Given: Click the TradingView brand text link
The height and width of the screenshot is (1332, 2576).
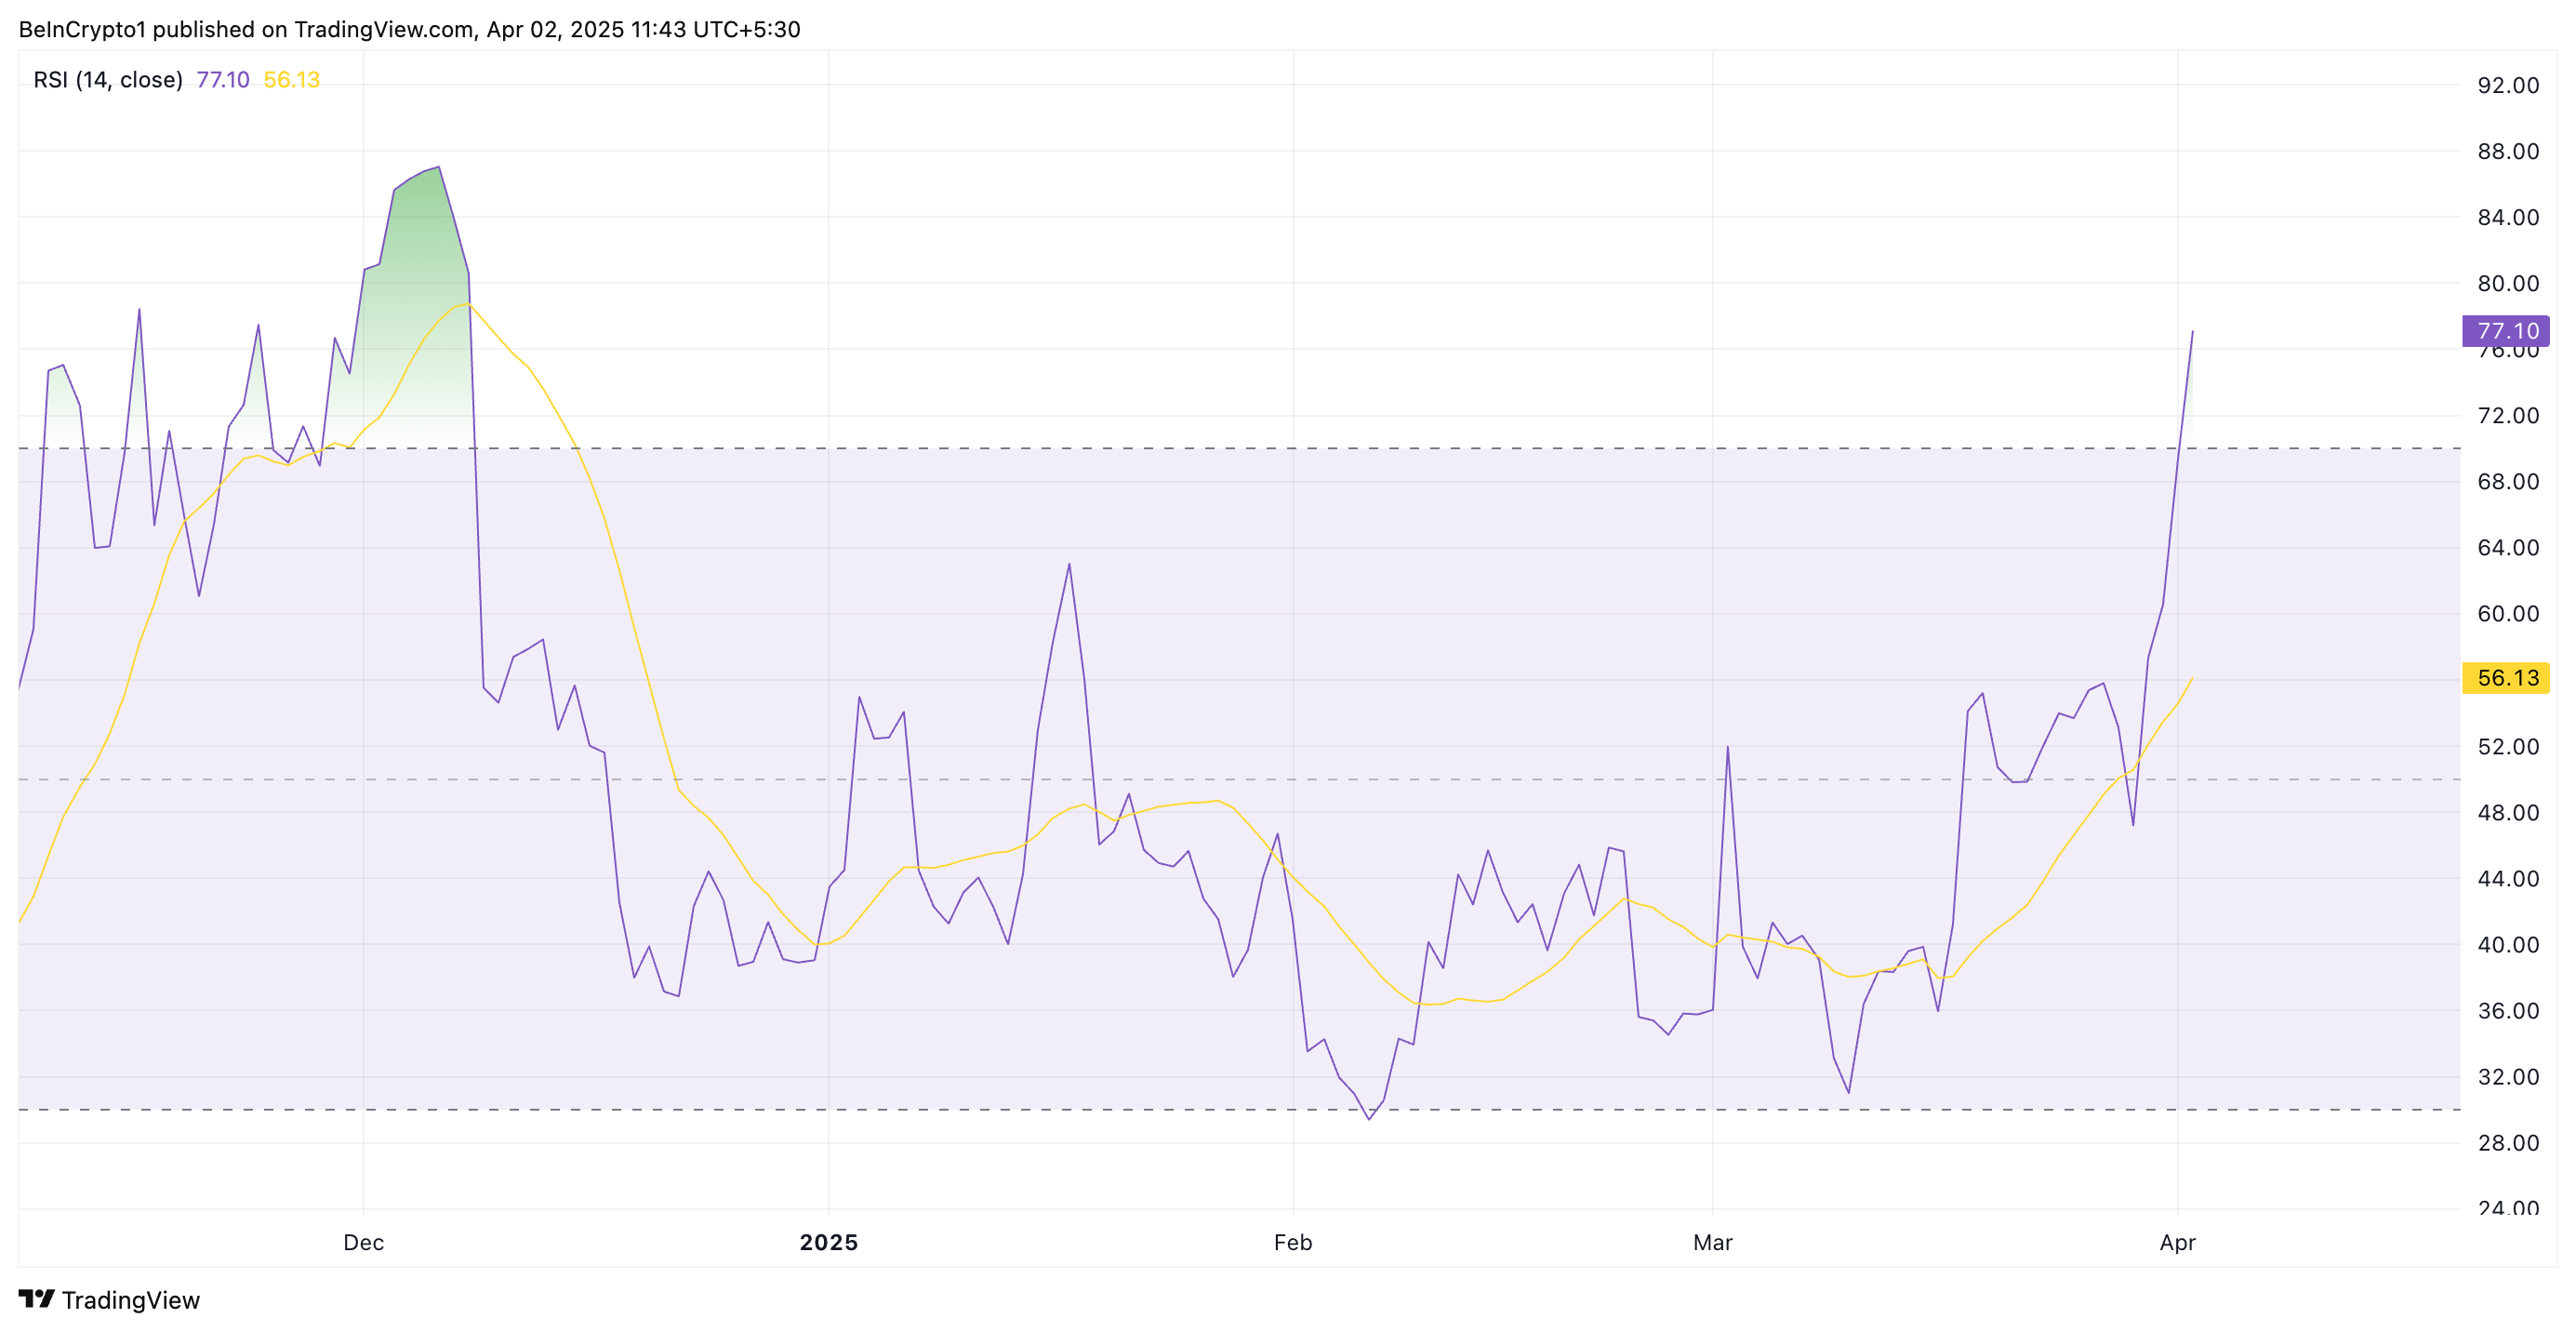Looking at the screenshot, I should pos(130,1299).
